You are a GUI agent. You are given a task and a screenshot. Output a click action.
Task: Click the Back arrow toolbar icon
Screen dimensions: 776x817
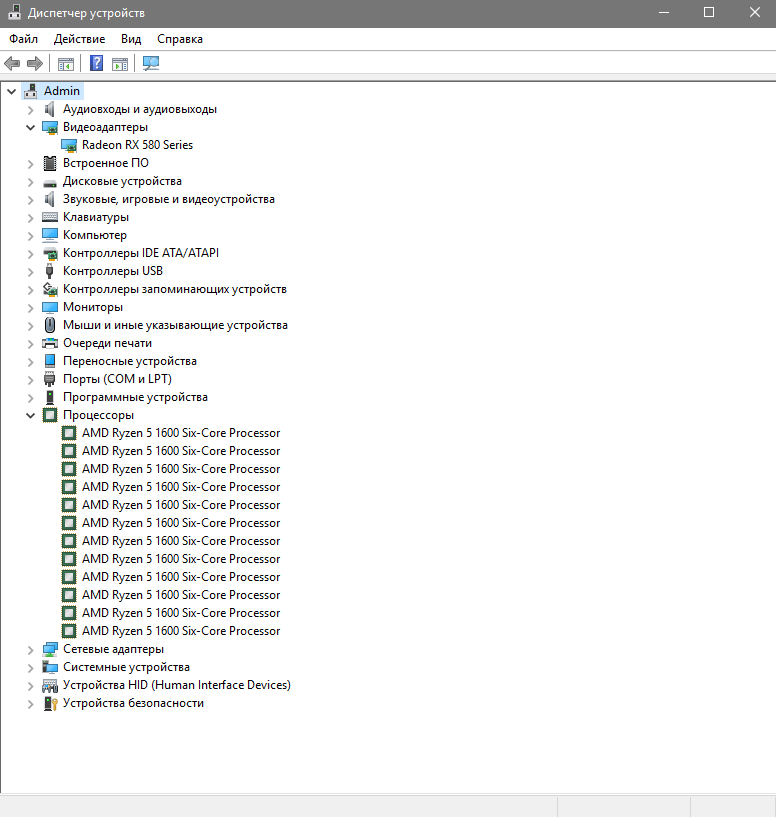(12, 64)
